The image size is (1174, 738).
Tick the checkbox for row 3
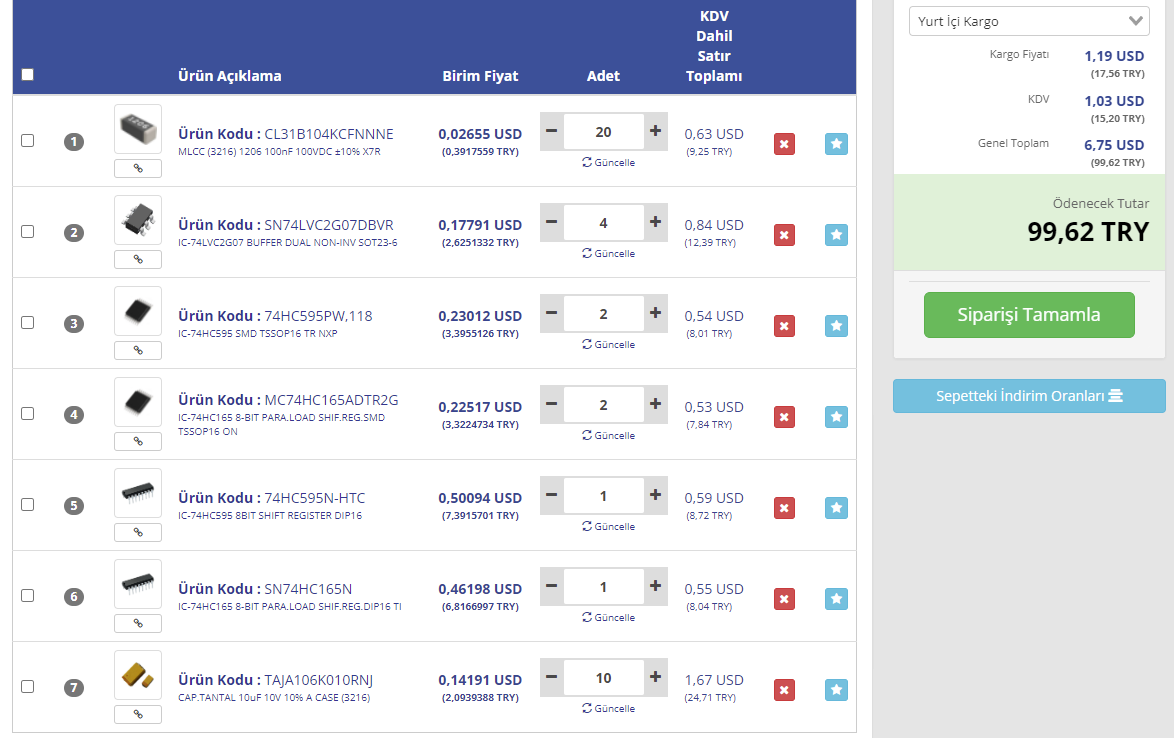[27, 322]
